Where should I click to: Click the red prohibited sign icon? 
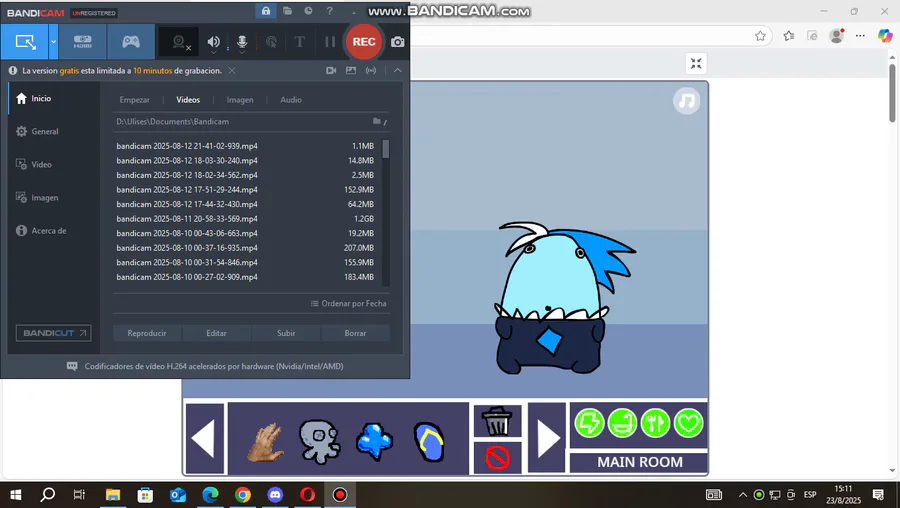point(497,457)
